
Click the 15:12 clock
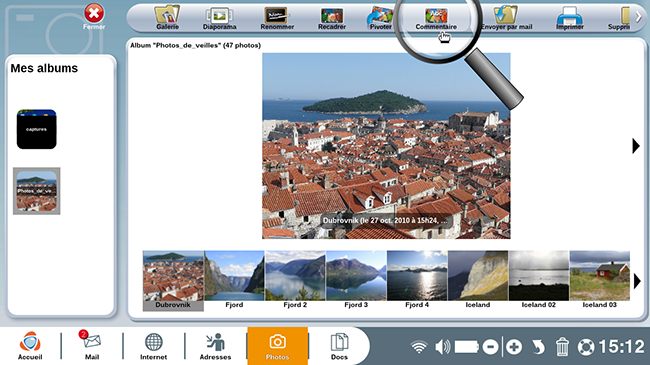click(621, 346)
